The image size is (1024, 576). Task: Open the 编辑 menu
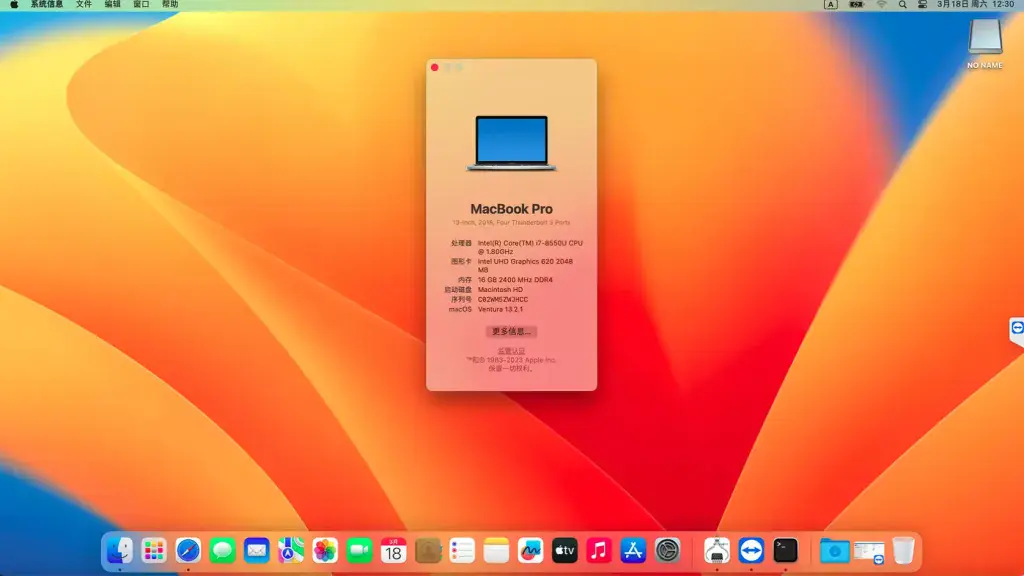coord(113,5)
